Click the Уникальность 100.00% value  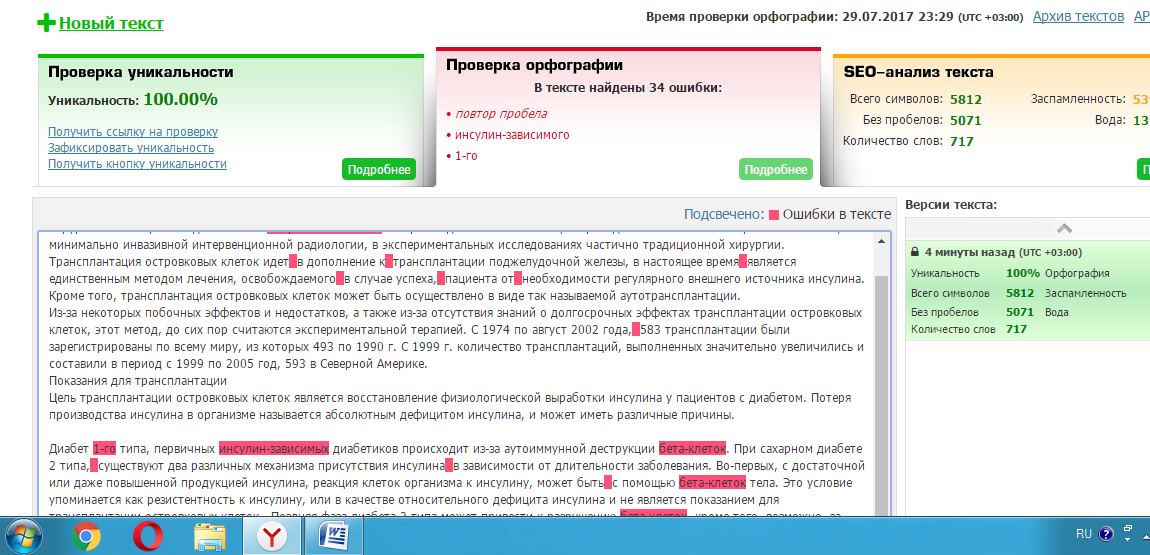click(x=180, y=99)
